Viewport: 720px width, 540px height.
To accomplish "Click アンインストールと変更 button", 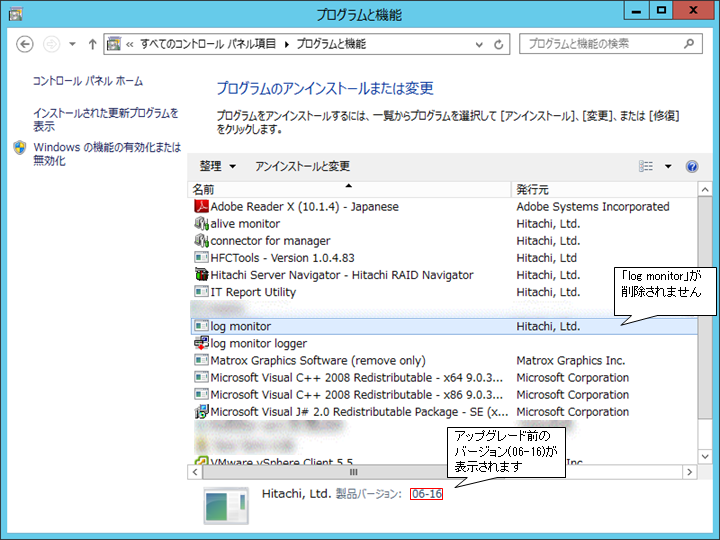I will tap(303, 166).
